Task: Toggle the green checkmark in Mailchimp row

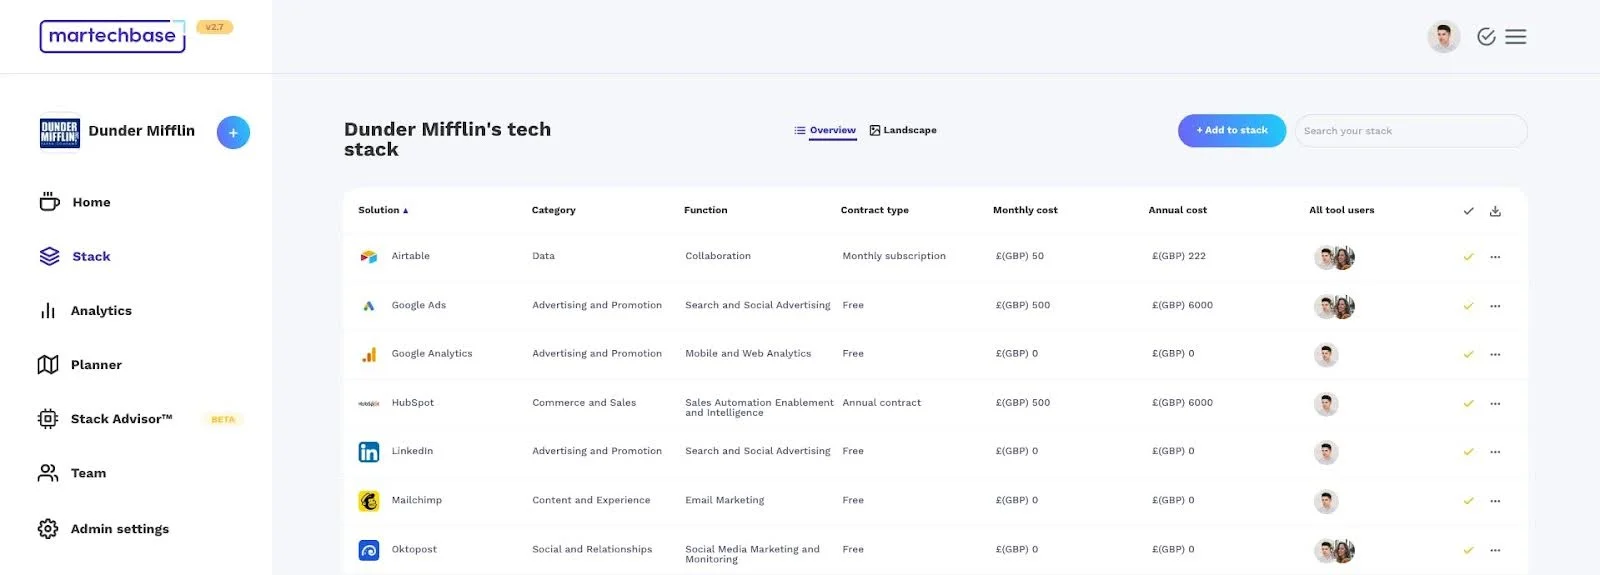Action: tap(1468, 501)
